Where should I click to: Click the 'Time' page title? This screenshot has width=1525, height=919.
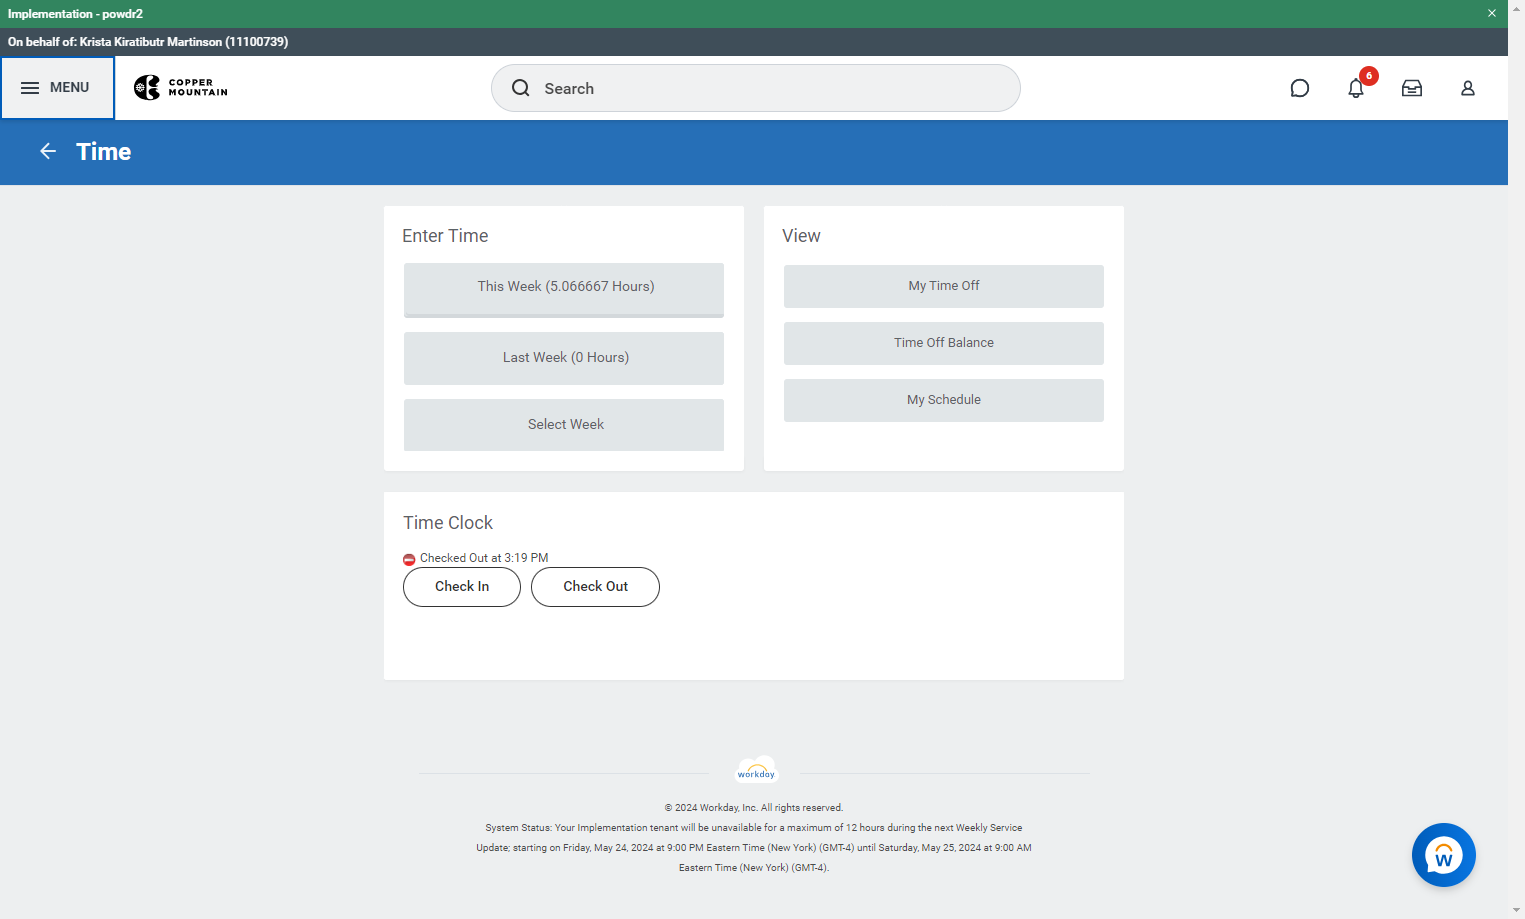click(x=104, y=152)
